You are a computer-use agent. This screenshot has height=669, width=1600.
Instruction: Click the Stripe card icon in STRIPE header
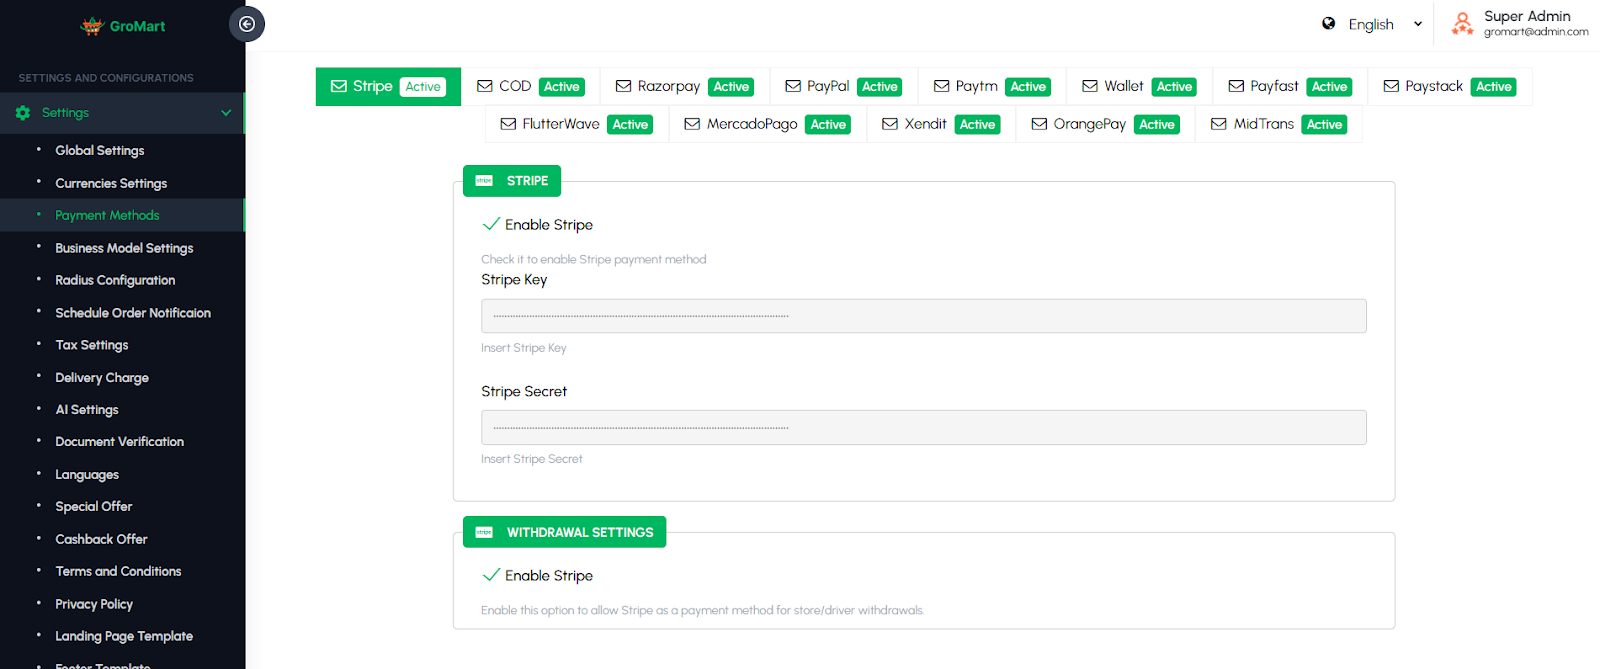[x=485, y=181]
